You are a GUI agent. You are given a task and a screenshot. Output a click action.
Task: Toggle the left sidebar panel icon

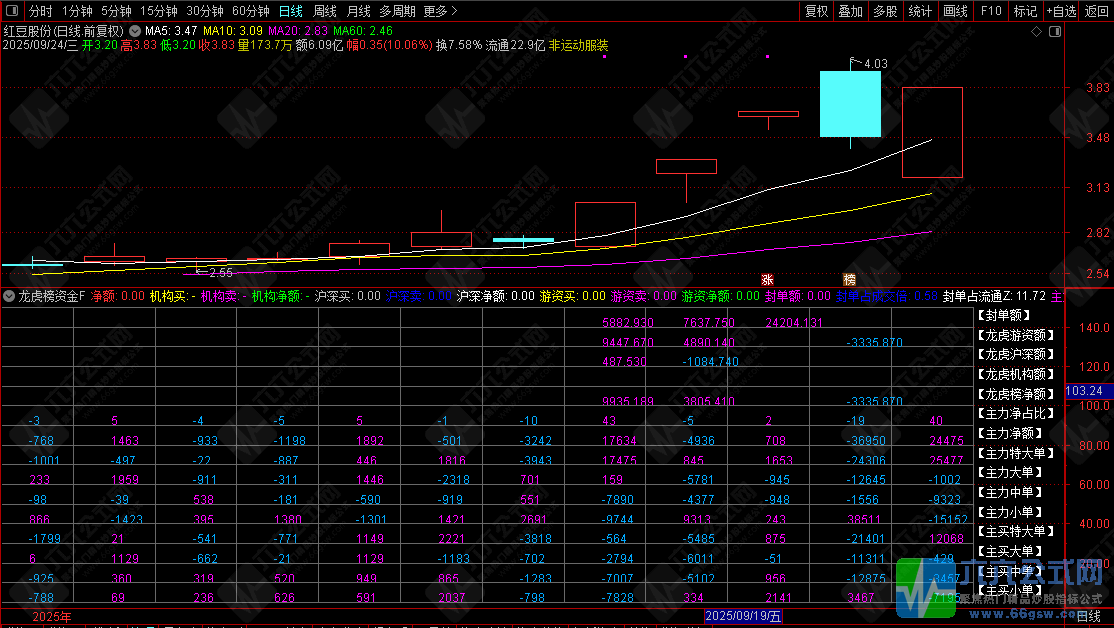(11, 11)
